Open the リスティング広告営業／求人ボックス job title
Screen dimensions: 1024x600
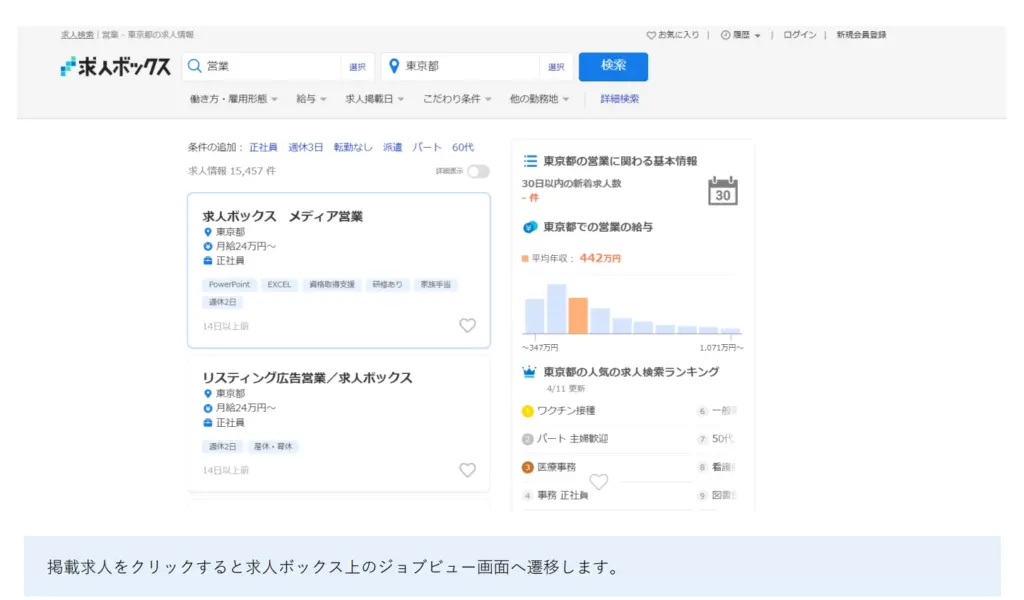[307, 378]
